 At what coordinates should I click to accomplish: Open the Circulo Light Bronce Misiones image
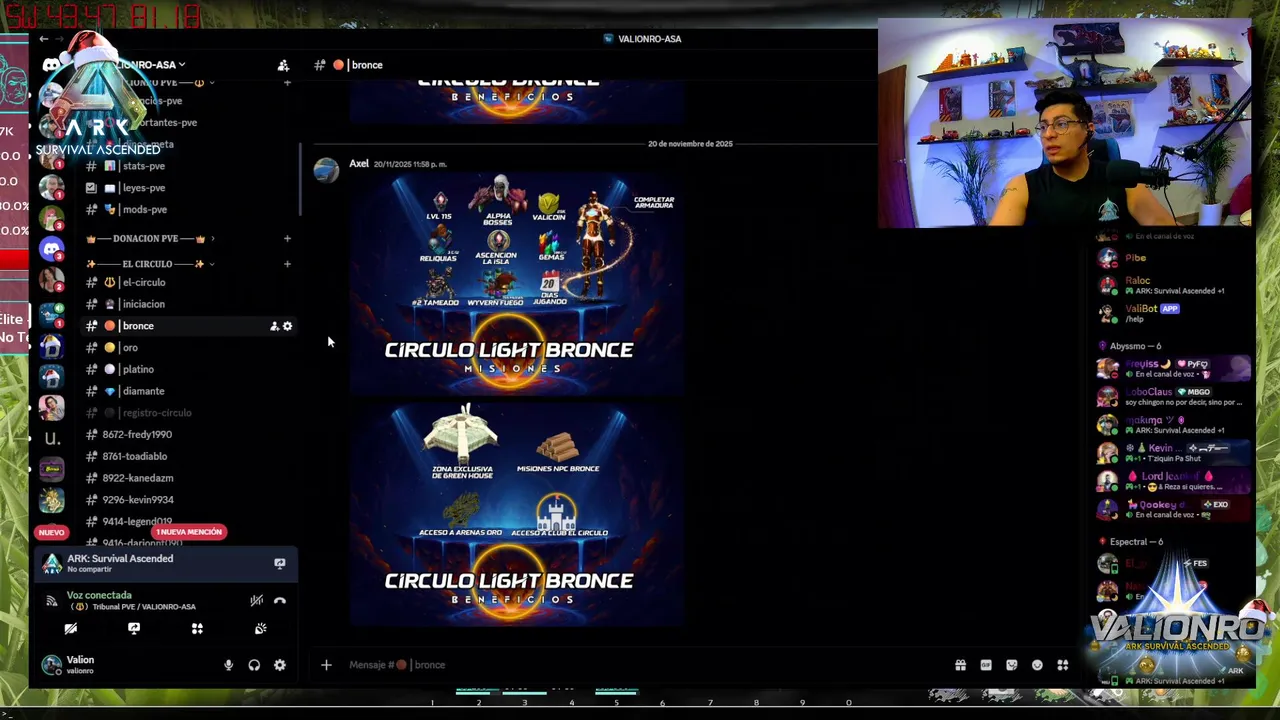517,284
